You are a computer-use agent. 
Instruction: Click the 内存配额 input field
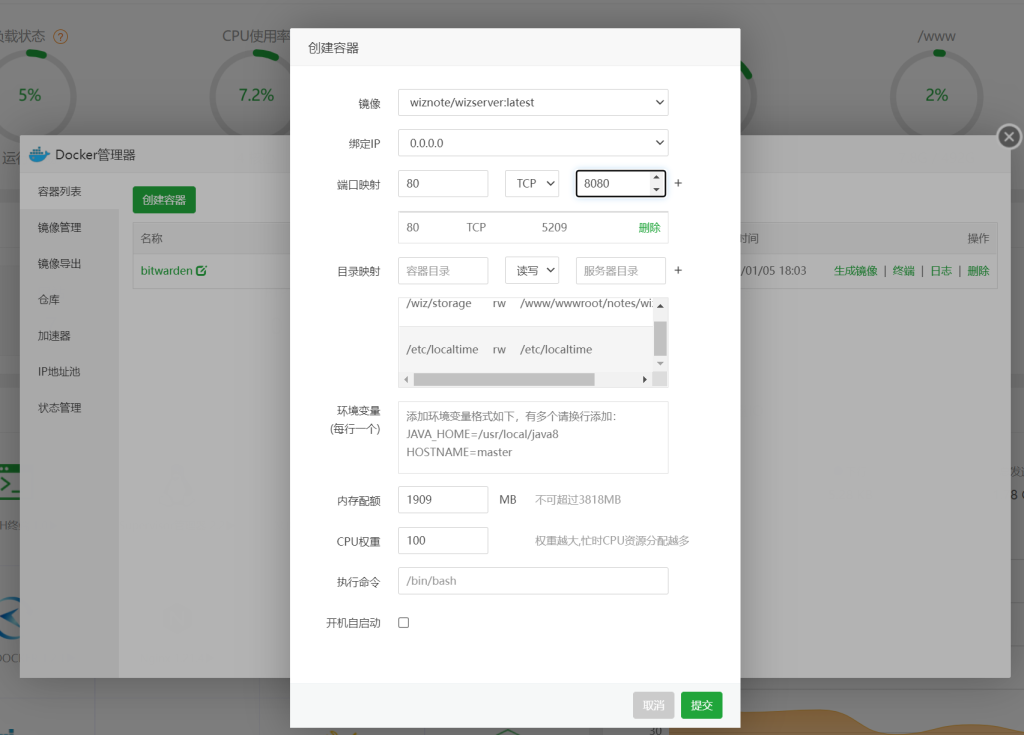tap(443, 500)
